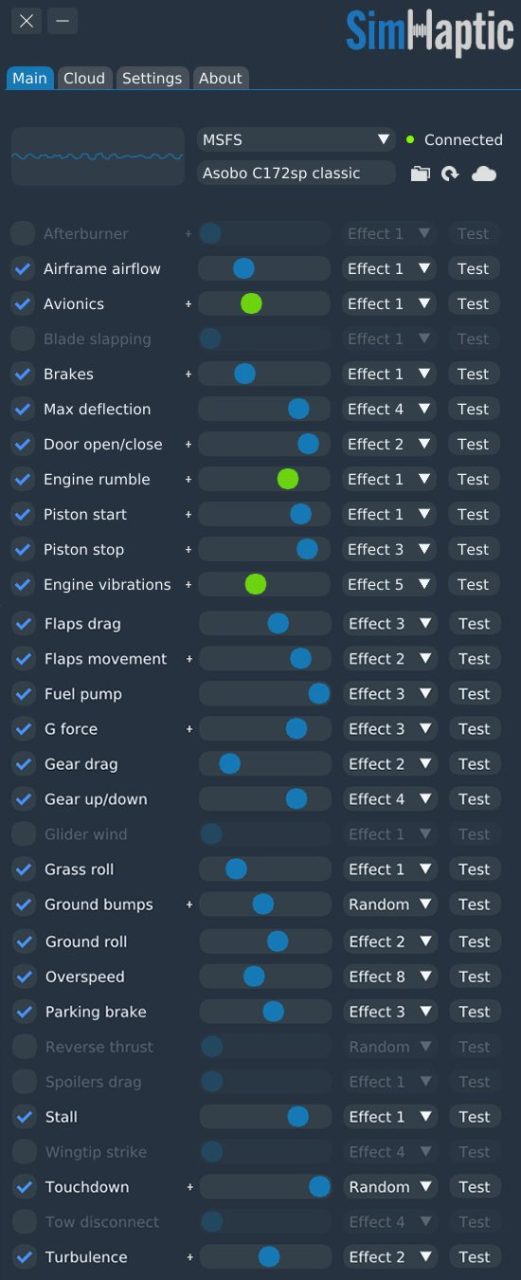Screen dimensions: 521x1280
Task: Expand the Max deflection Effect 4 dropdown
Action: point(389,409)
